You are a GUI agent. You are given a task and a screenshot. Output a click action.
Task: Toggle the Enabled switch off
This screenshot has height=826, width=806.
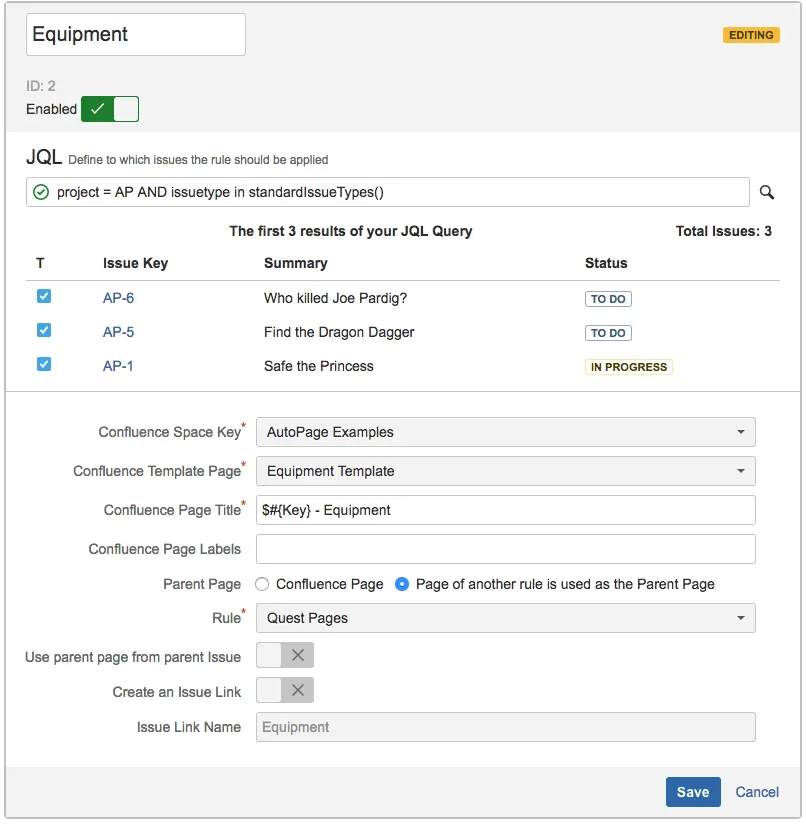(110, 109)
